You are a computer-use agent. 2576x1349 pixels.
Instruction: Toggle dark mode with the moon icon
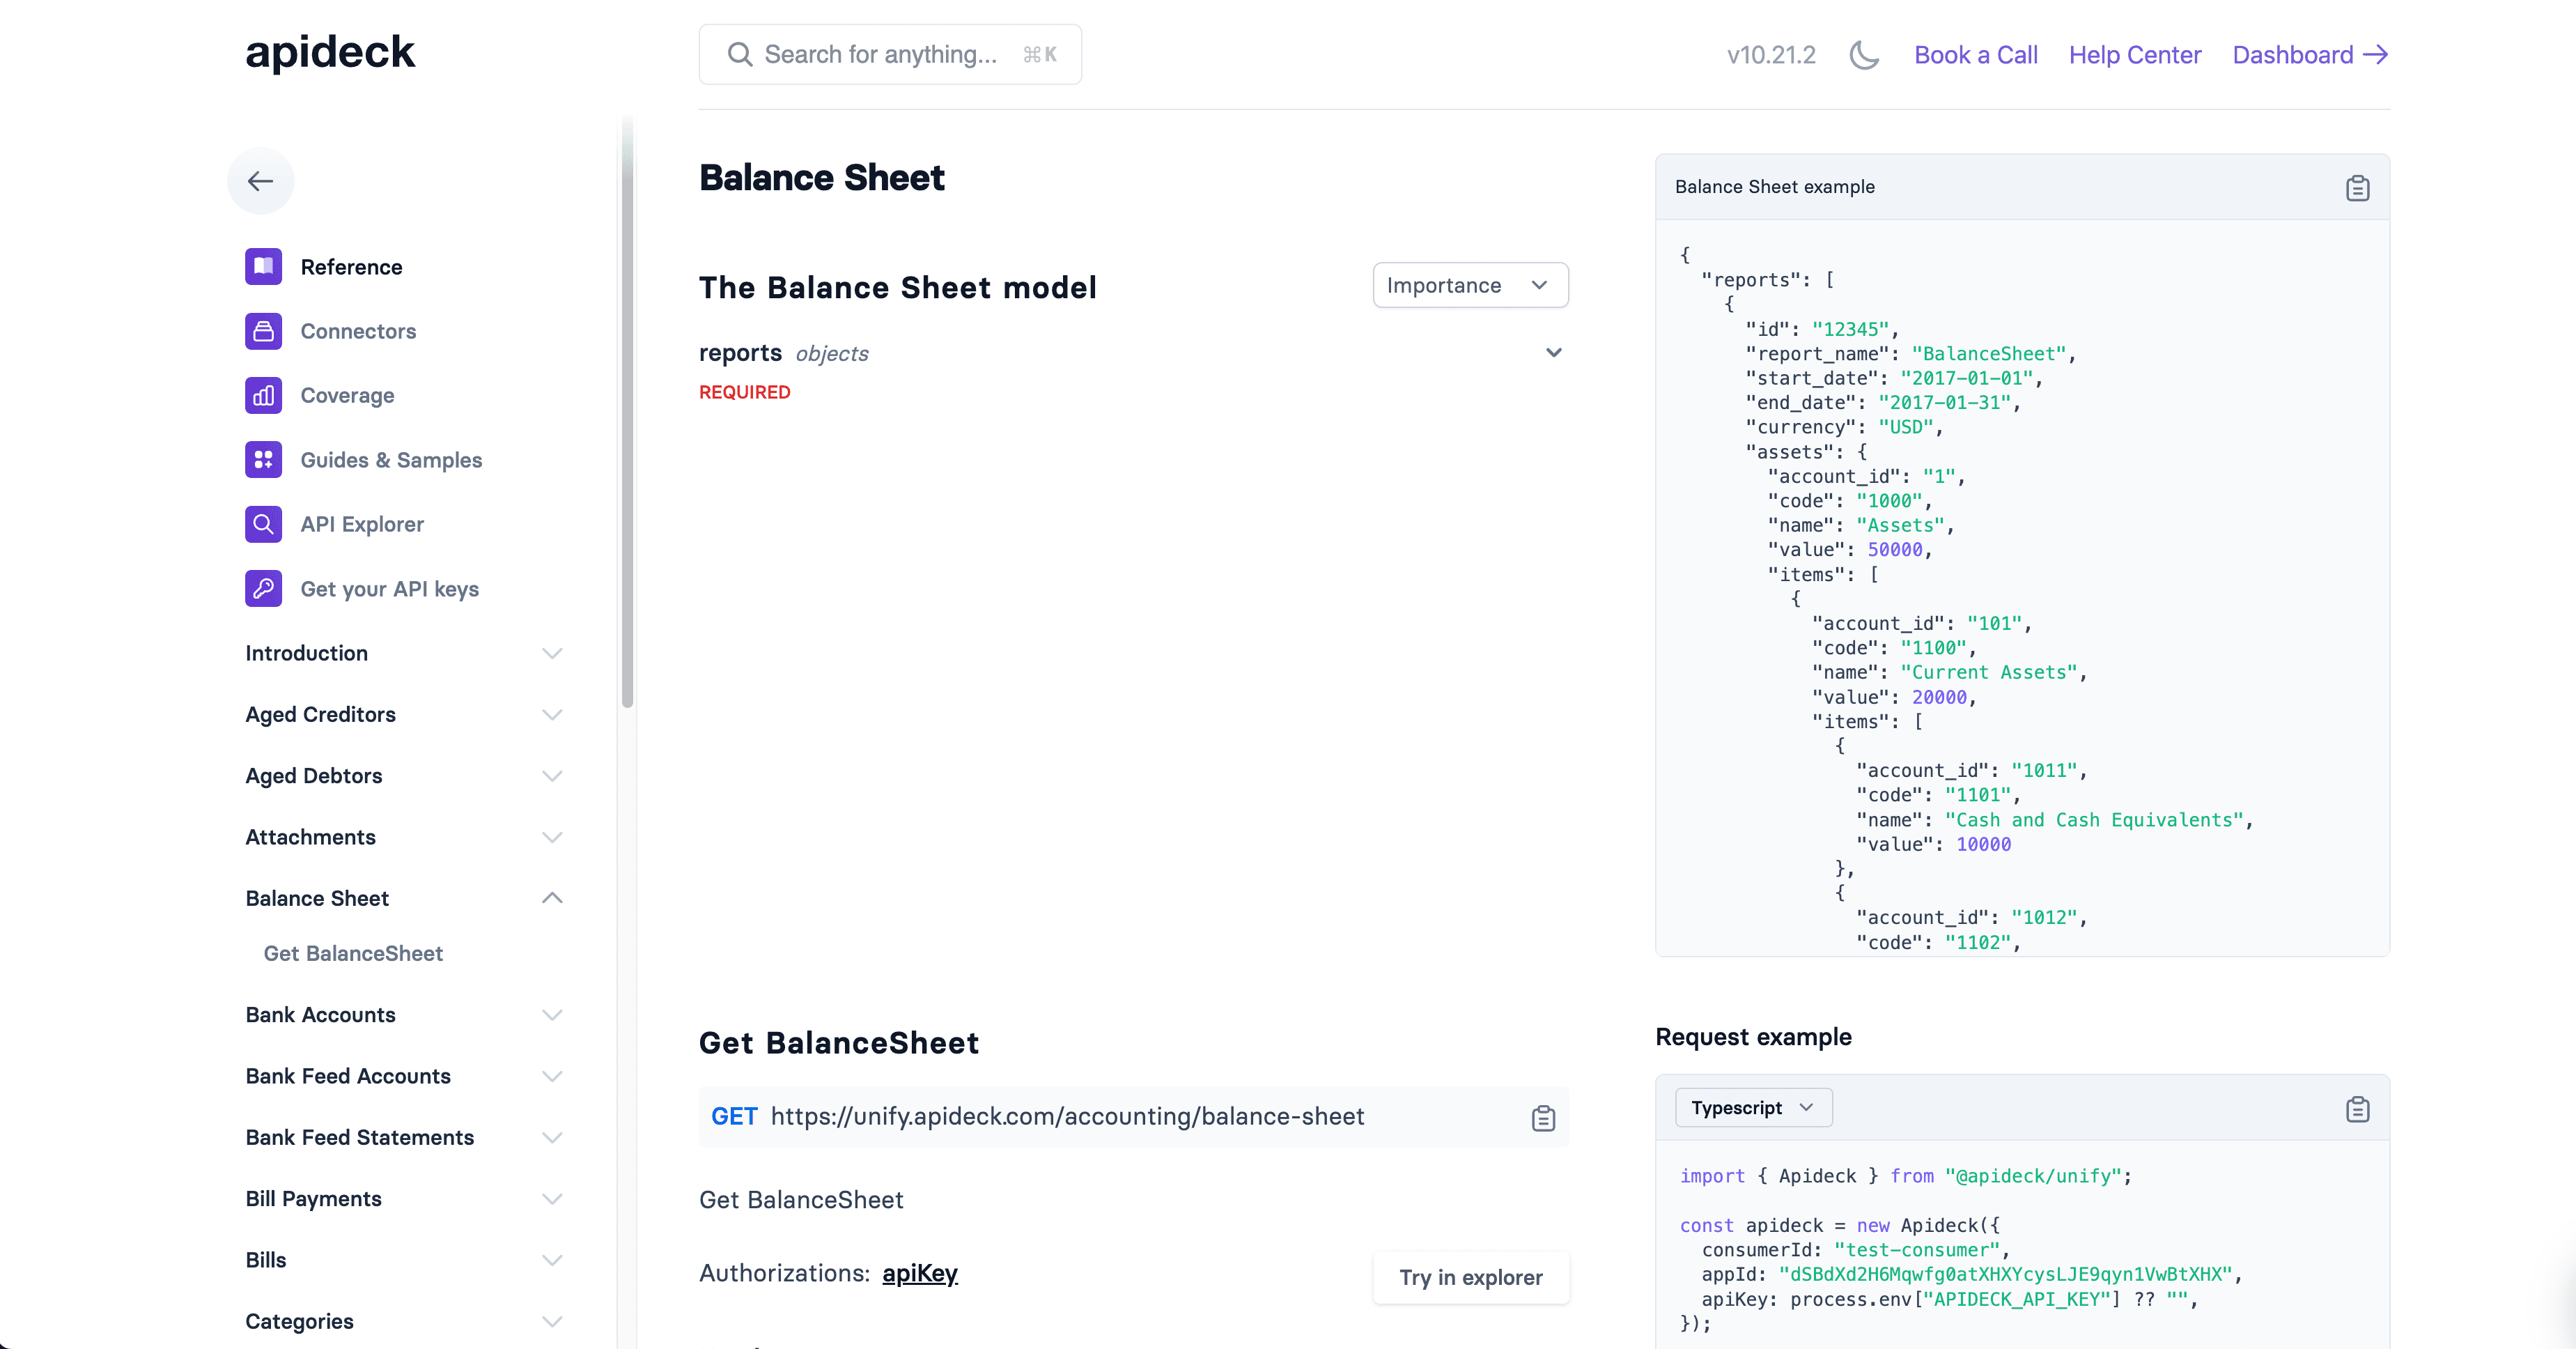tap(1863, 55)
